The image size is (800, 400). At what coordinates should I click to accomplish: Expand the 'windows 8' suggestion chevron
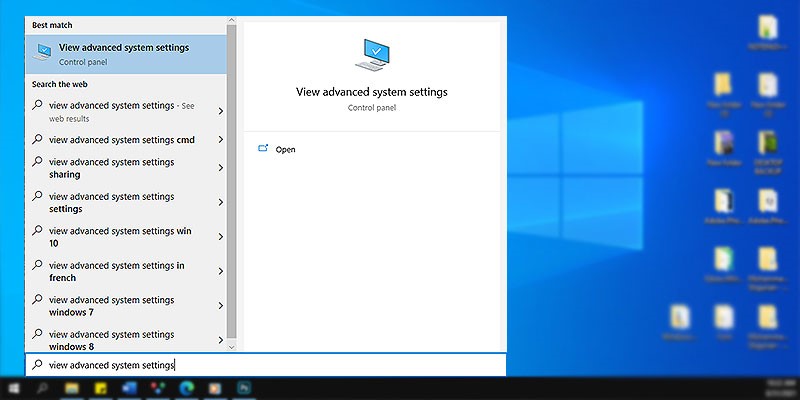pos(220,340)
